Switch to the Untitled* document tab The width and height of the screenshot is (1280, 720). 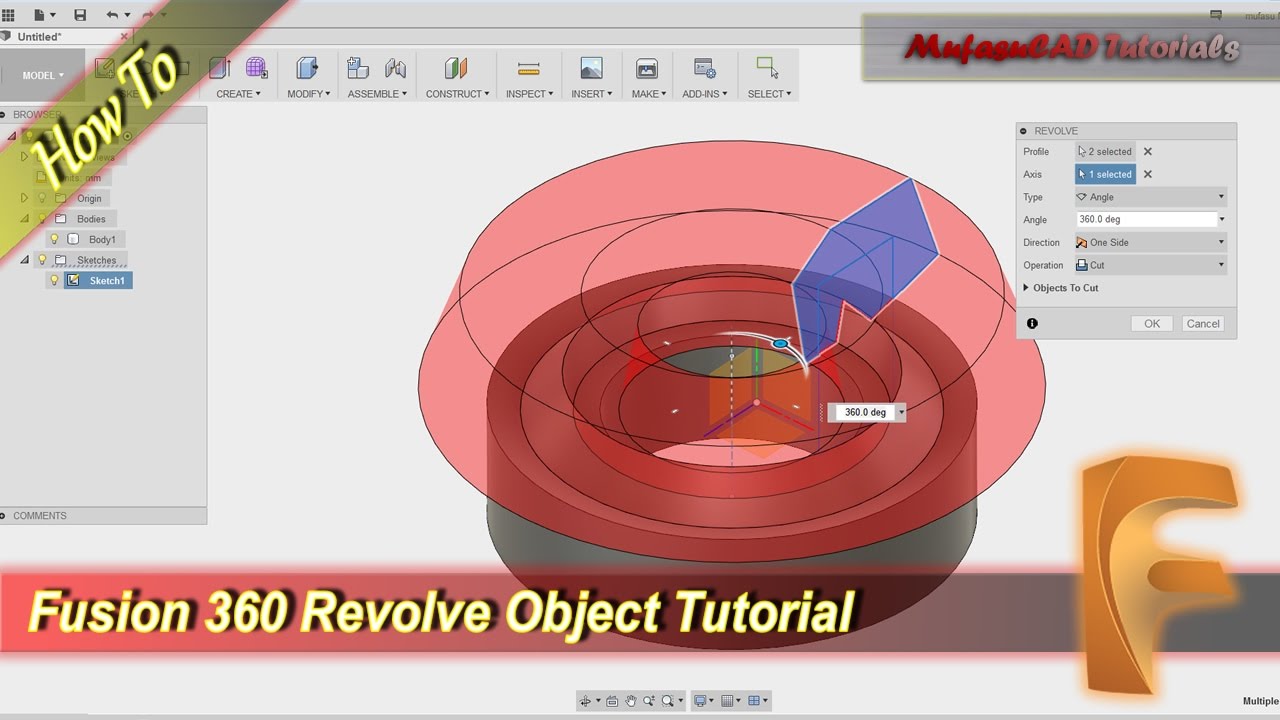40,37
